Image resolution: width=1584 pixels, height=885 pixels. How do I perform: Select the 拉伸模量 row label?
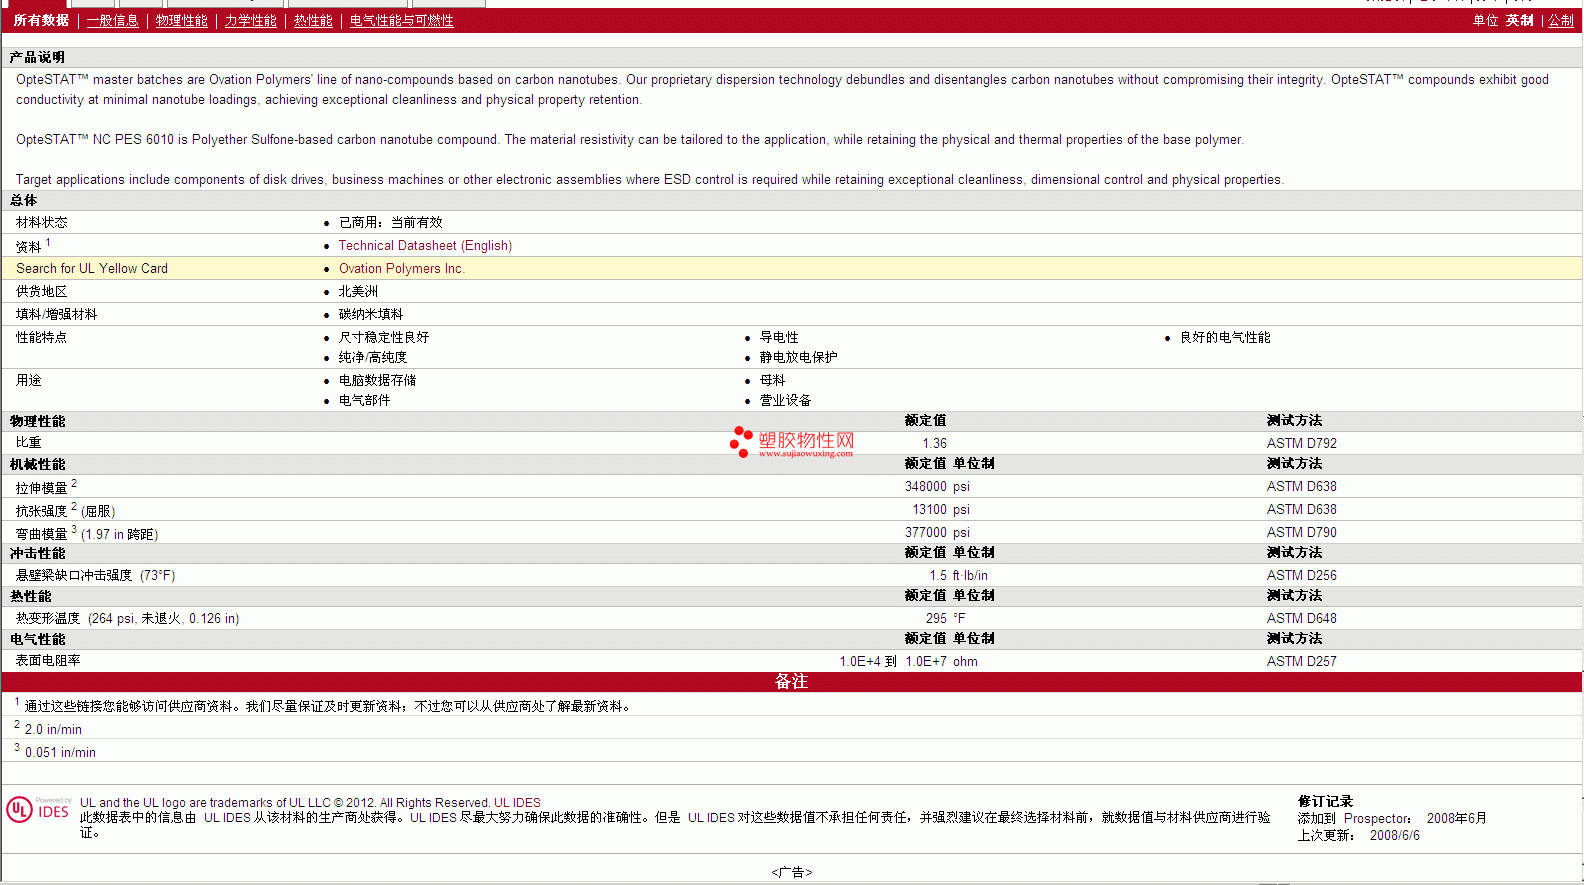[x=41, y=488]
